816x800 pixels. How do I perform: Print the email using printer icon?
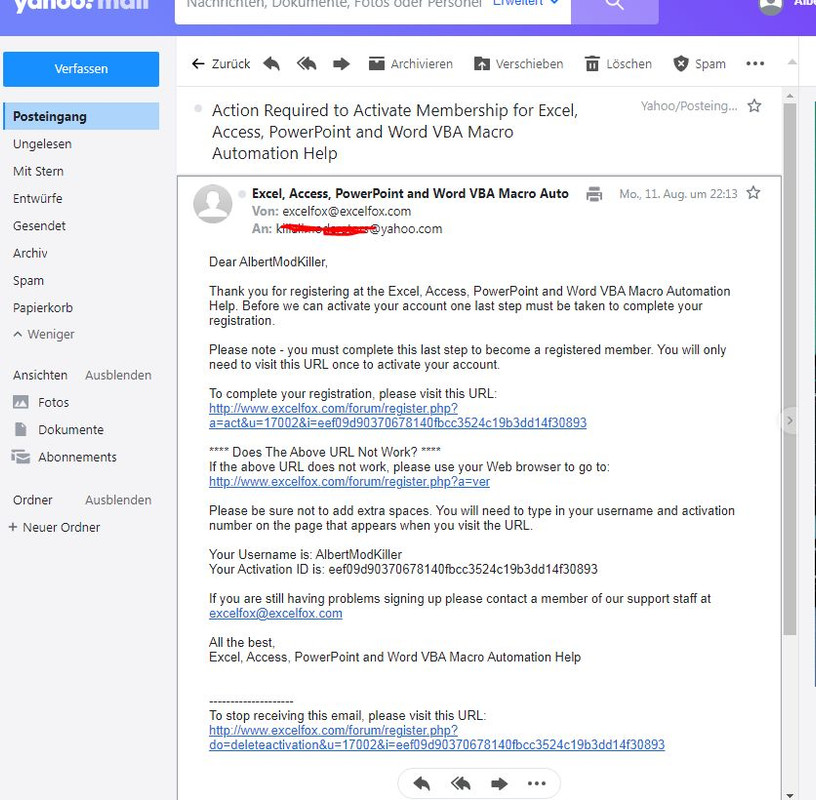click(594, 194)
